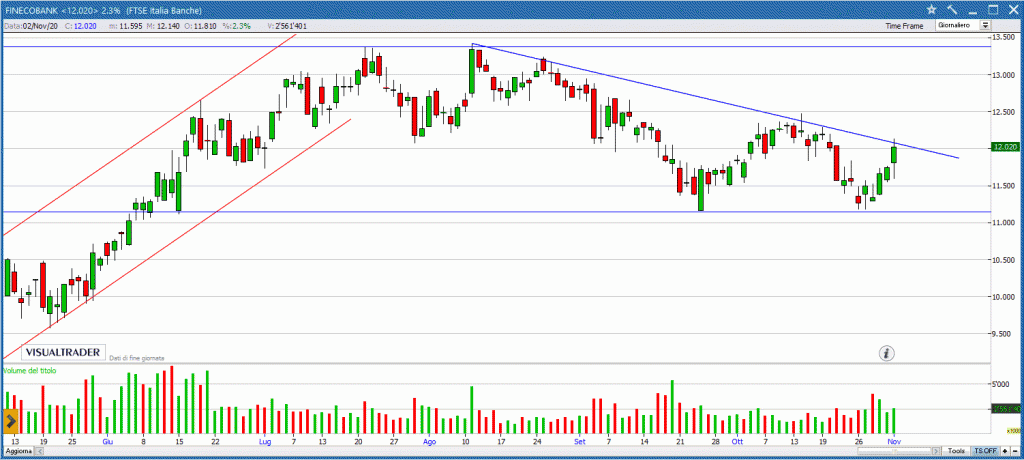Screen dimensions: 1024x460
Task: Click the 'Lug' date axis label
Action: click(264, 442)
